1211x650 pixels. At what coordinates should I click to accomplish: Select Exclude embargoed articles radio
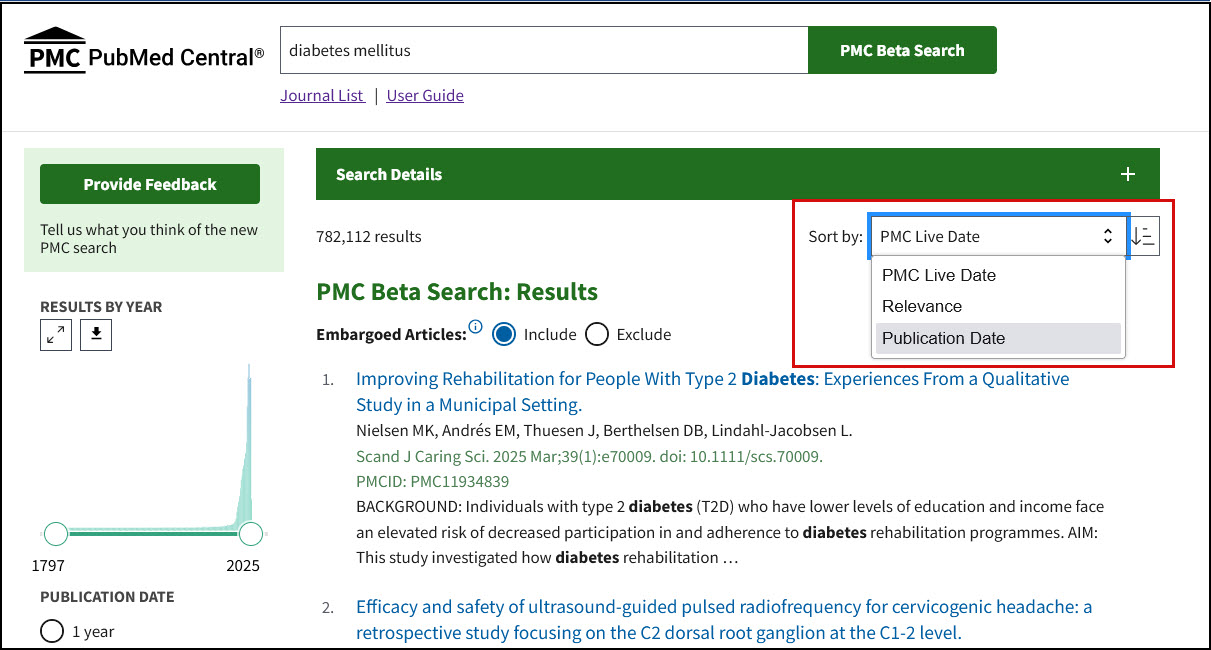pyautogui.click(x=597, y=334)
